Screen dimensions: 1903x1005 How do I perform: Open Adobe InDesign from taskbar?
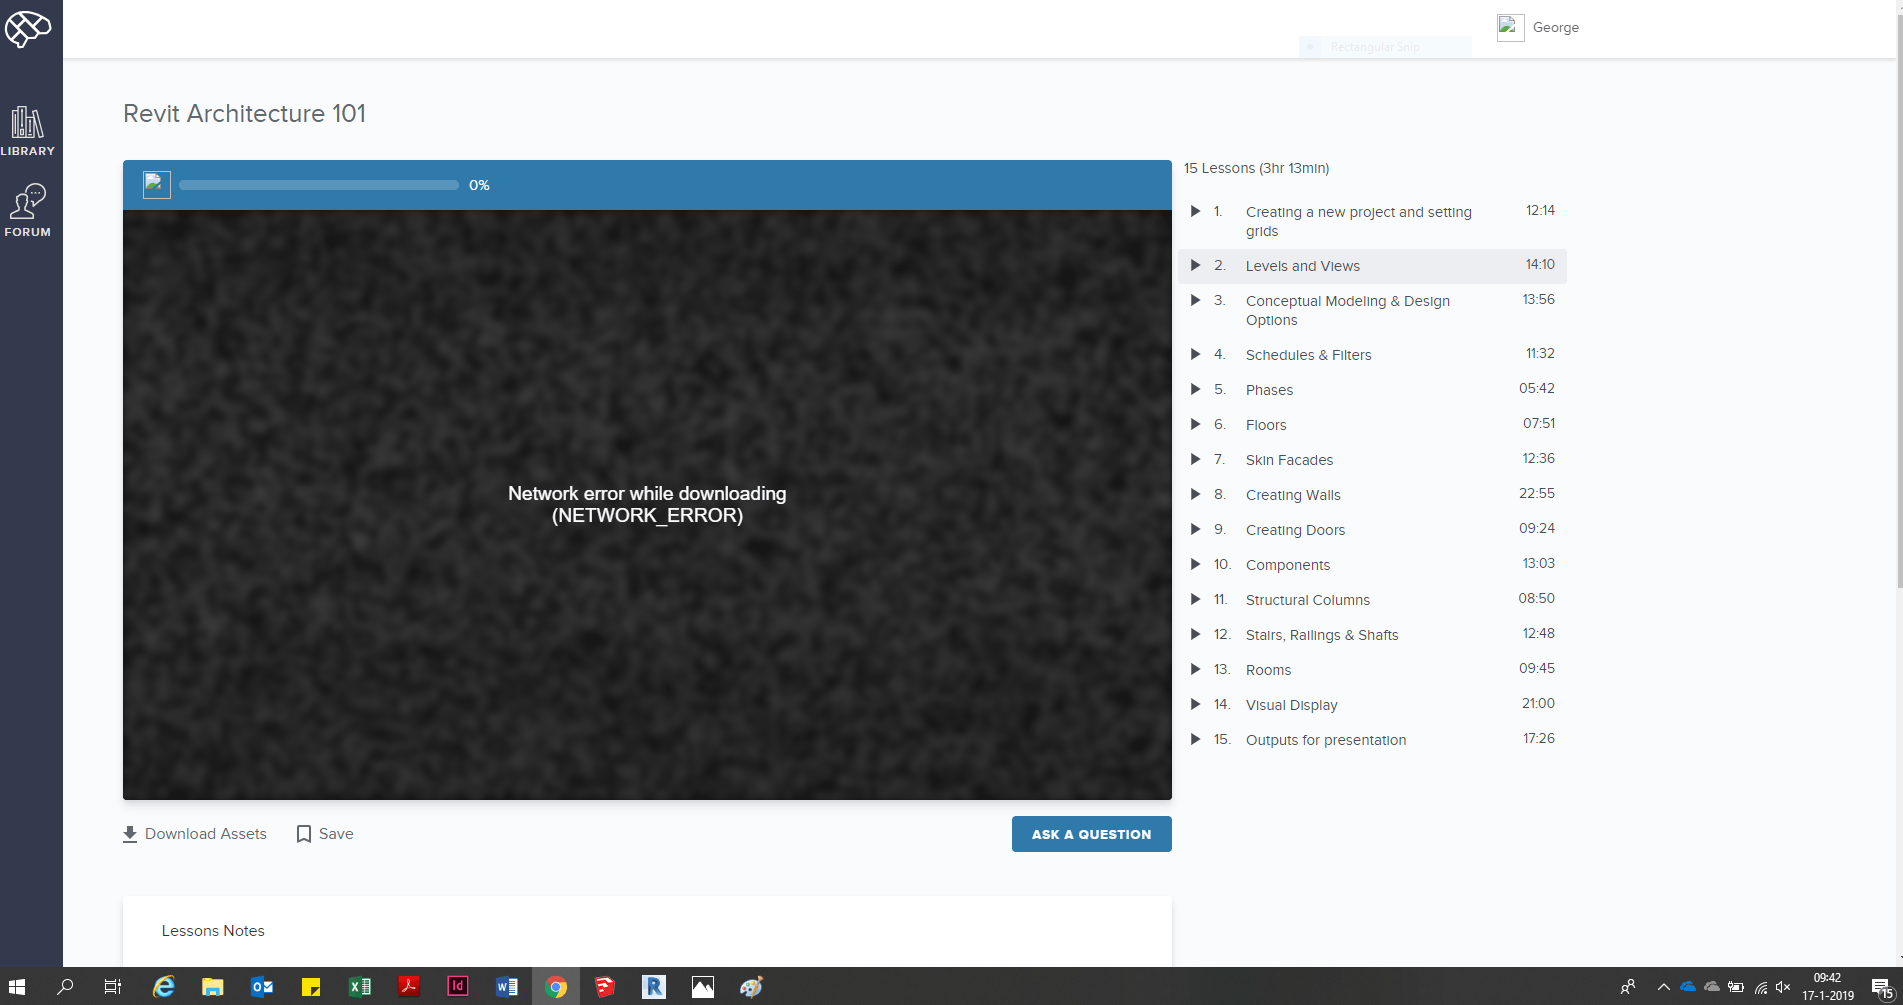(457, 987)
